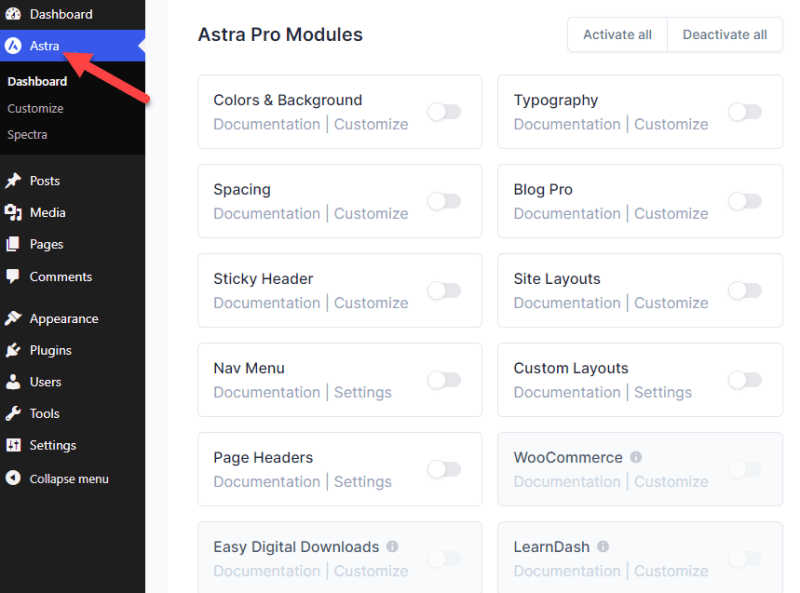Open LearnDash Customize link
The image size is (800, 593).
671,571
